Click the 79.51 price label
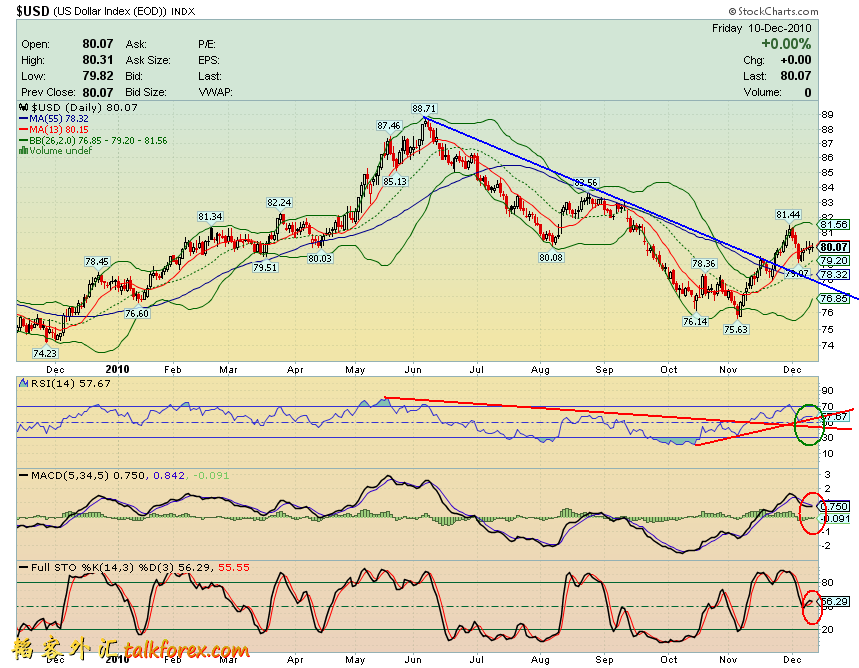This screenshot has width=859, height=668. coord(265,267)
